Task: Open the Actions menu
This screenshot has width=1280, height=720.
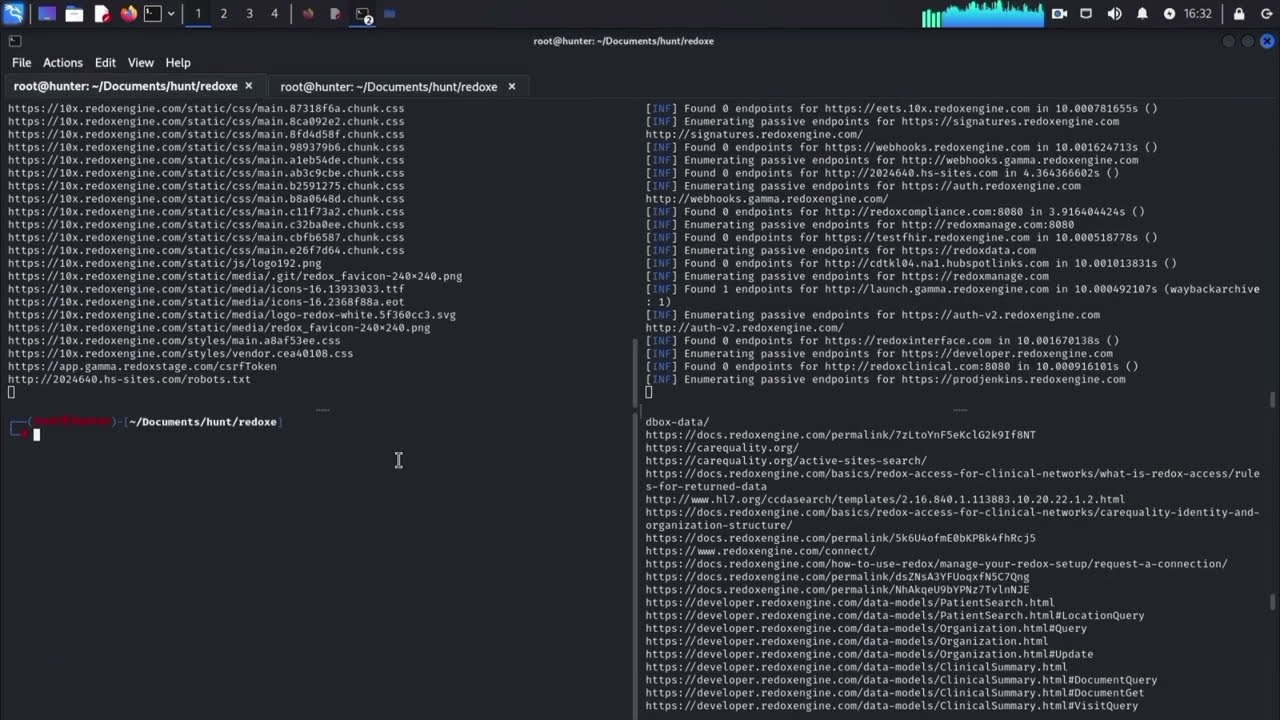Action: click(63, 62)
